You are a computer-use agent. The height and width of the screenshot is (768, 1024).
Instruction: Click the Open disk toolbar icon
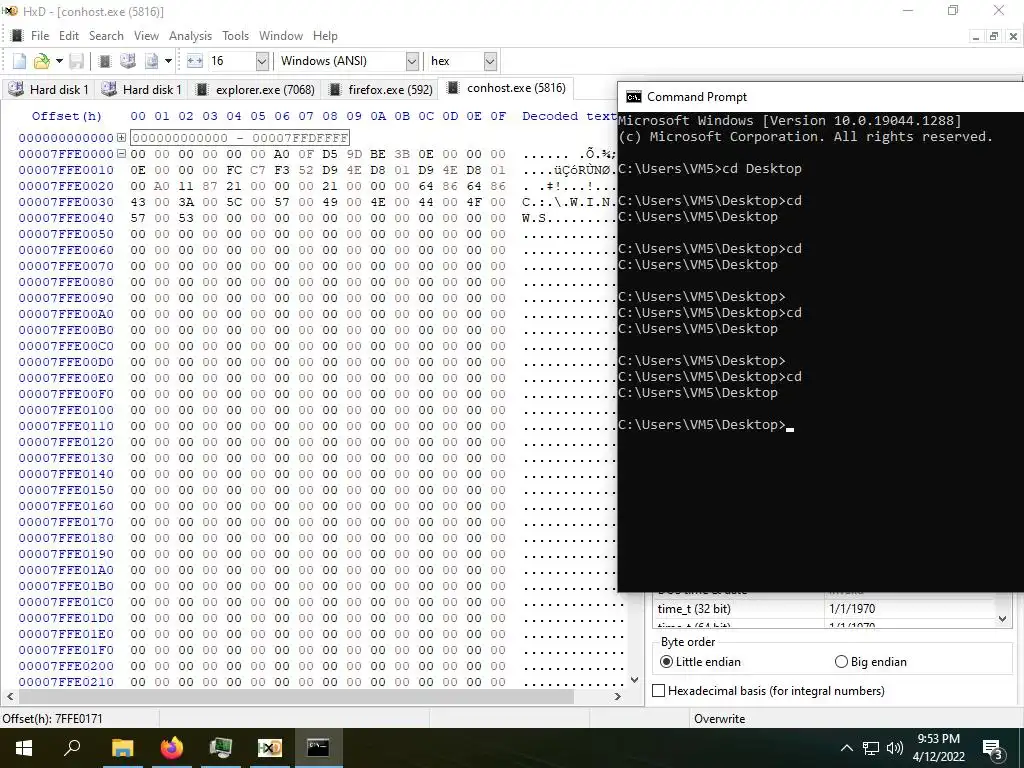tap(128, 61)
